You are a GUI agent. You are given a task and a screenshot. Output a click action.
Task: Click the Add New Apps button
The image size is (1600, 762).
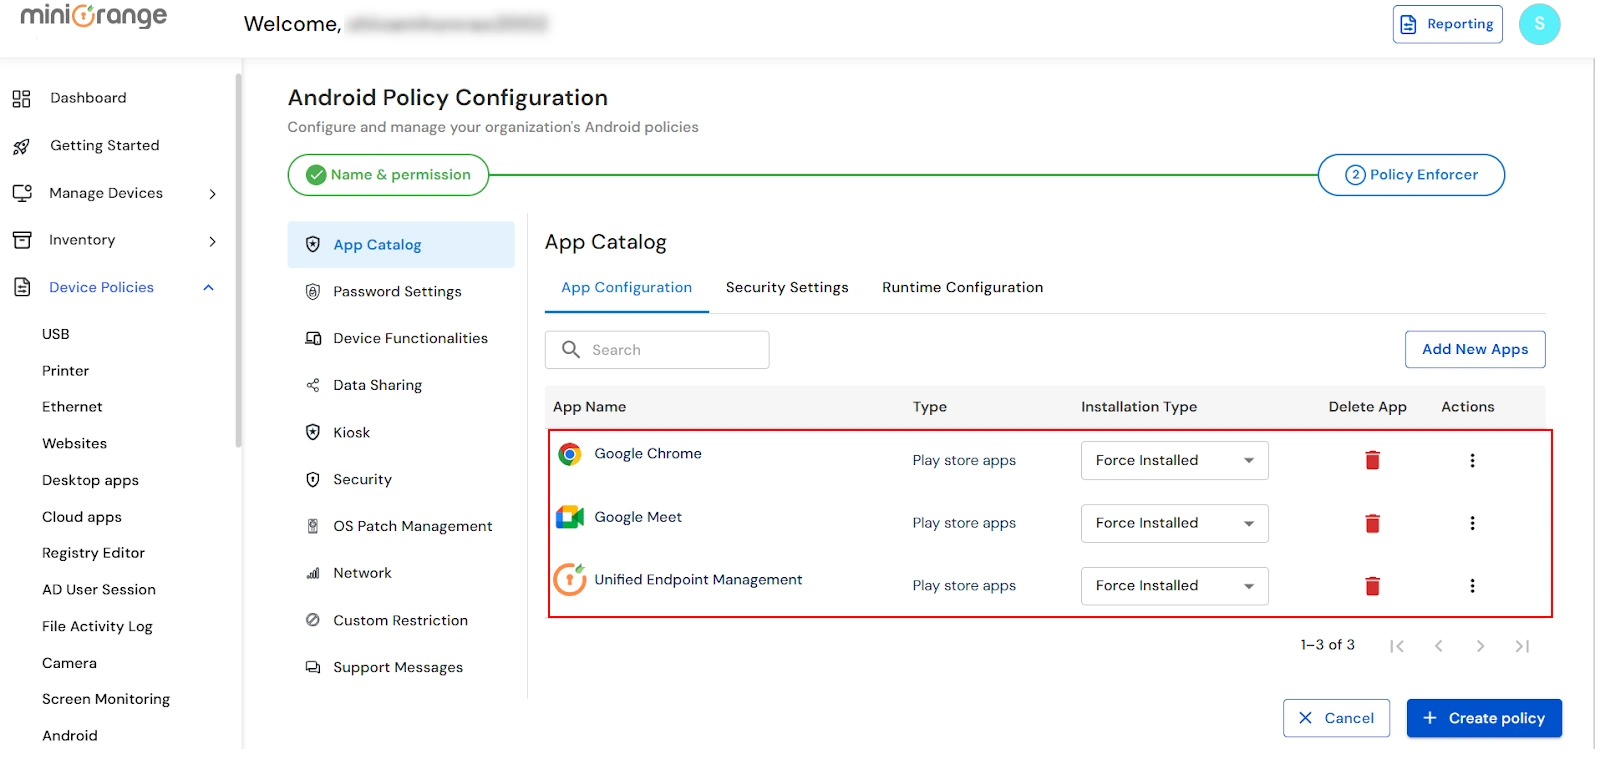click(1474, 349)
